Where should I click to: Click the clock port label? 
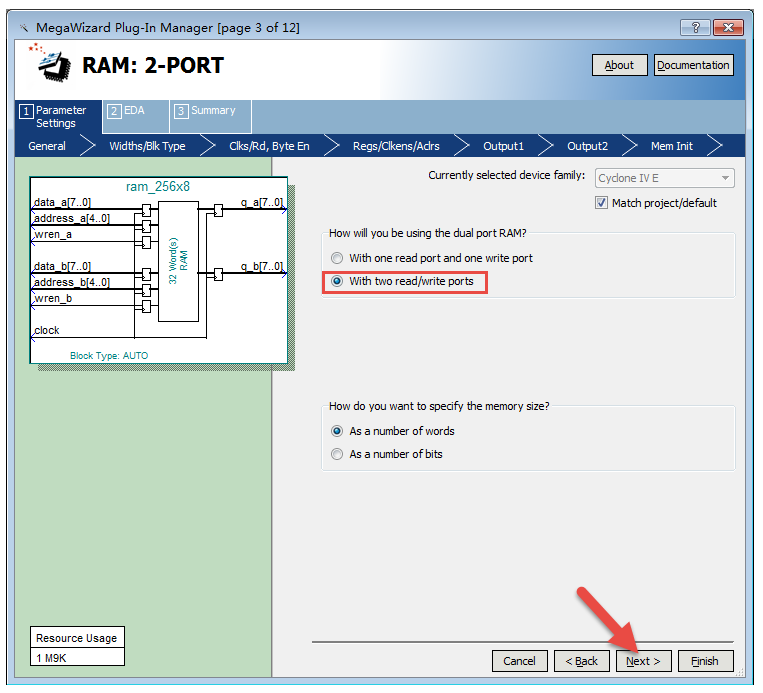click(x=47, y=330)
